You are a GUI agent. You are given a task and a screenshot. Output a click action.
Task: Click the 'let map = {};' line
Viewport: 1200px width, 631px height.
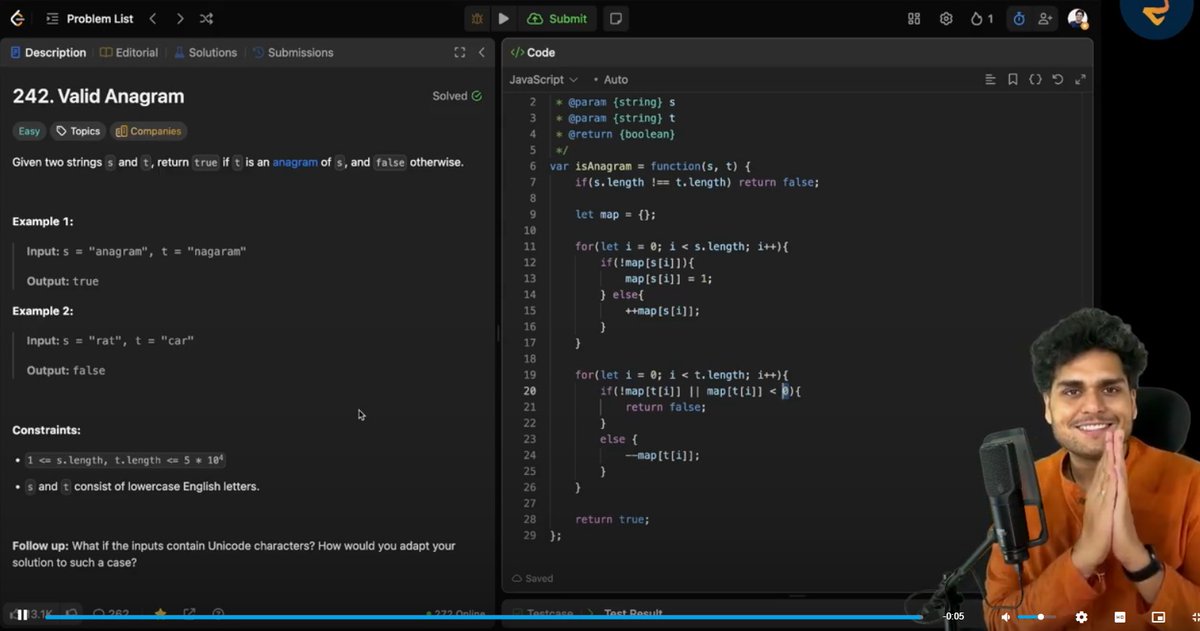[x=615, y=214]
